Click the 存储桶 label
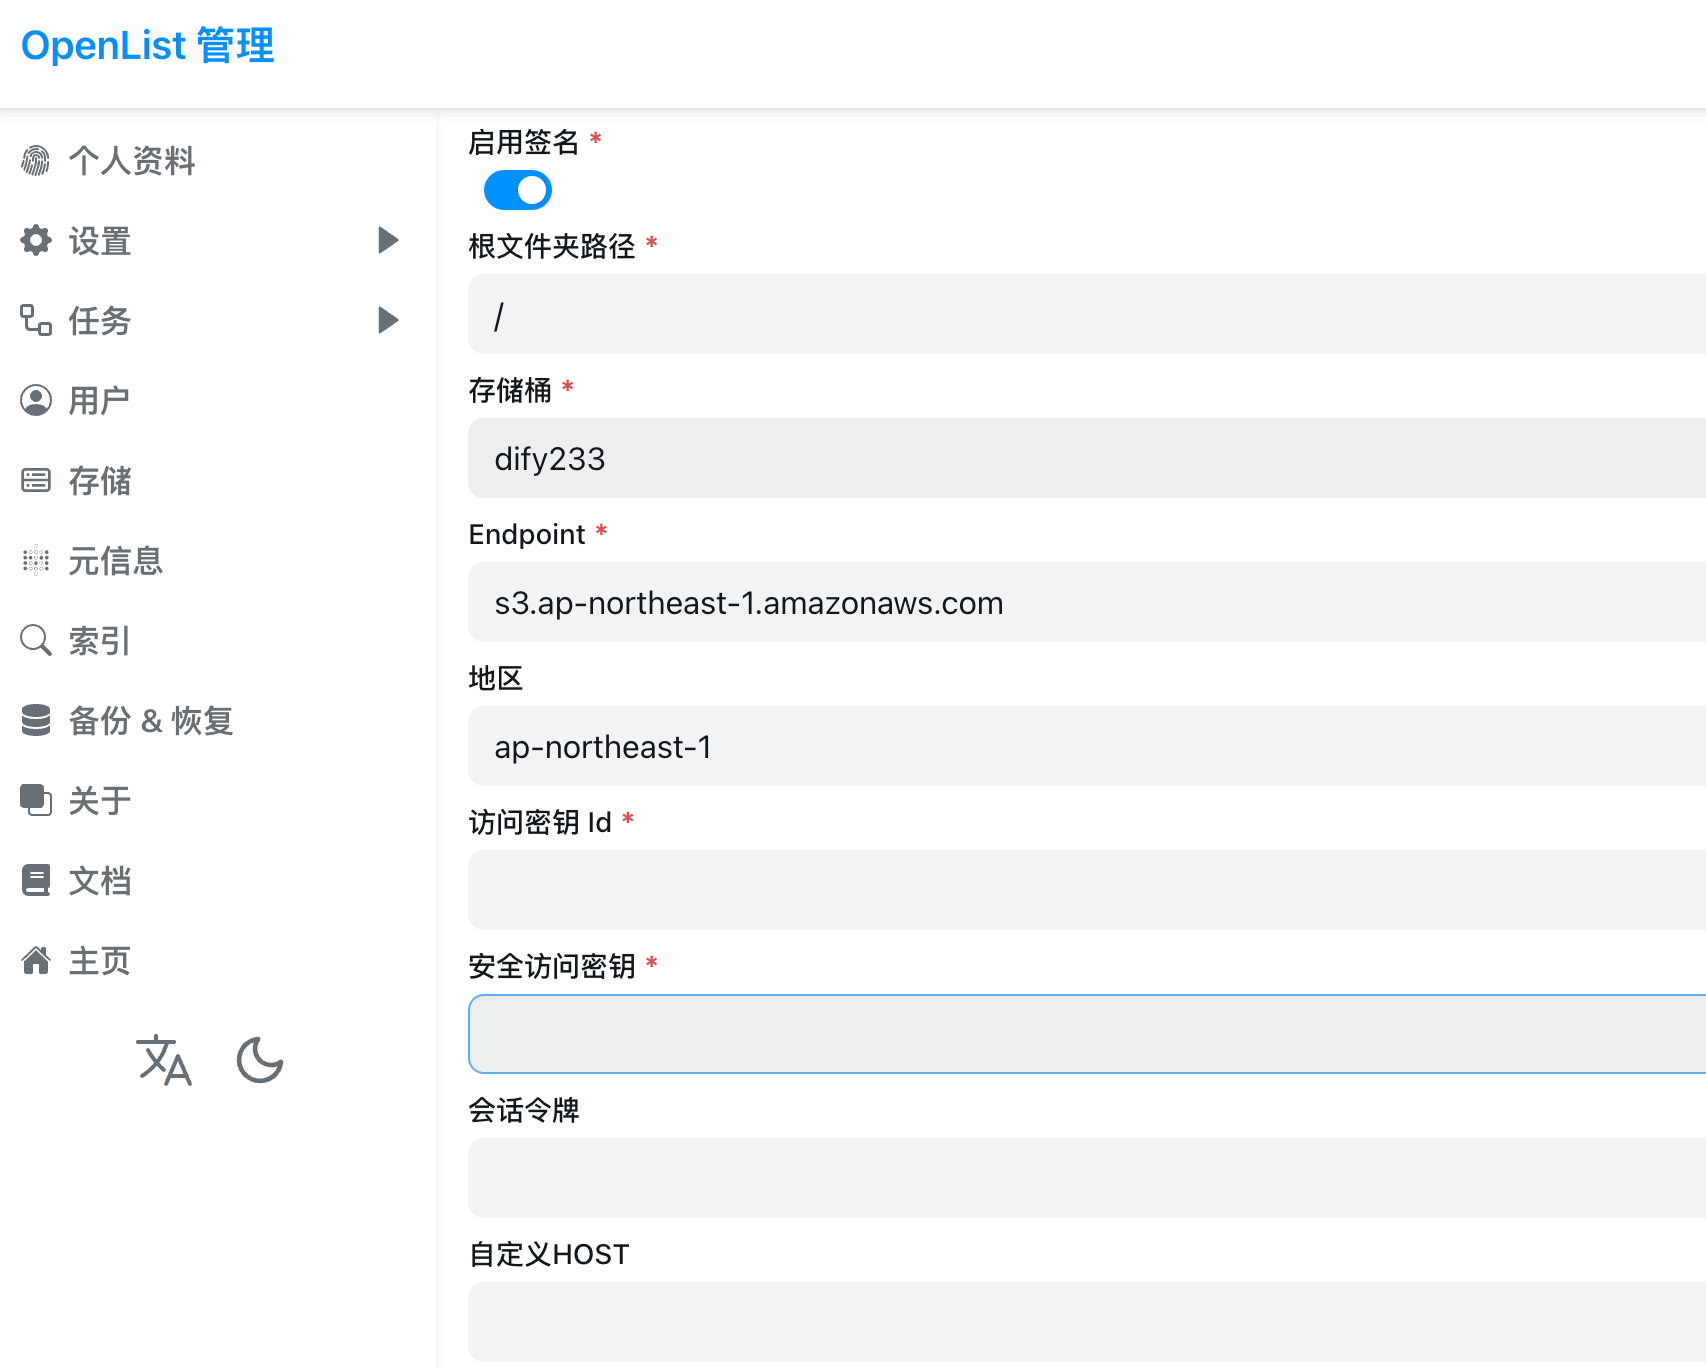This screenshot has width=1706, height=1368. pos(510,390)
